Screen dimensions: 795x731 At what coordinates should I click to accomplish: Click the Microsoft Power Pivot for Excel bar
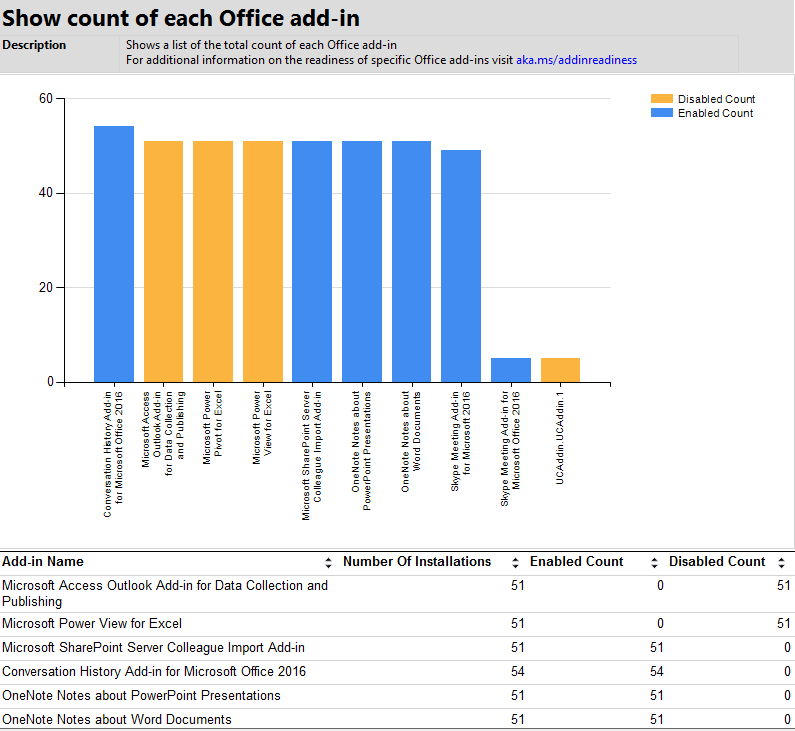213,262
